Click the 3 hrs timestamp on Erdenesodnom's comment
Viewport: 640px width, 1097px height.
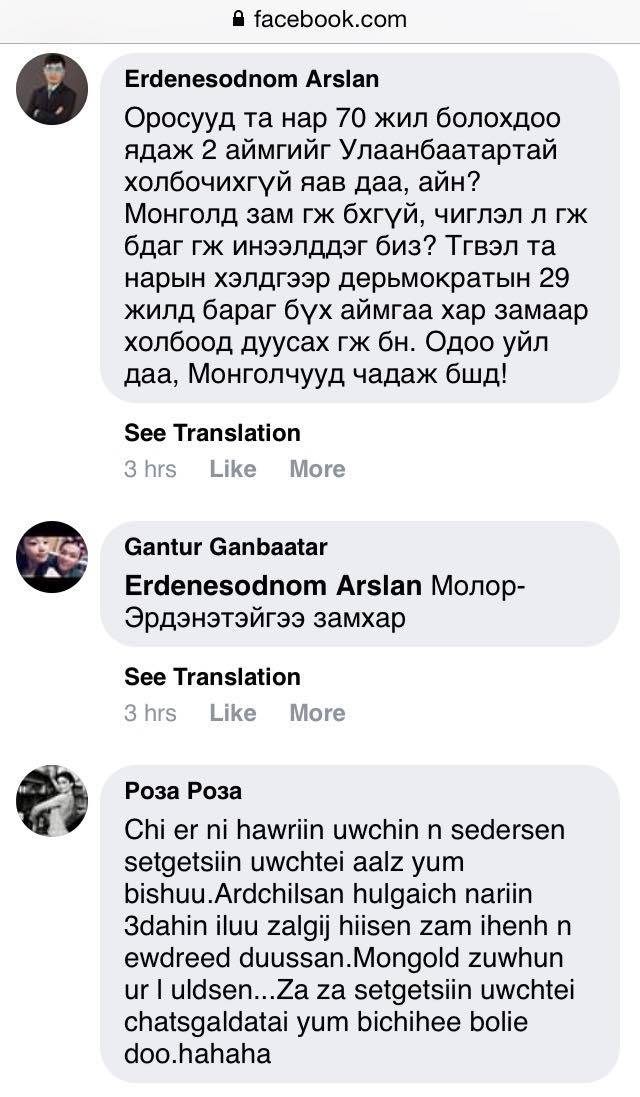click(x=150, y=469)
